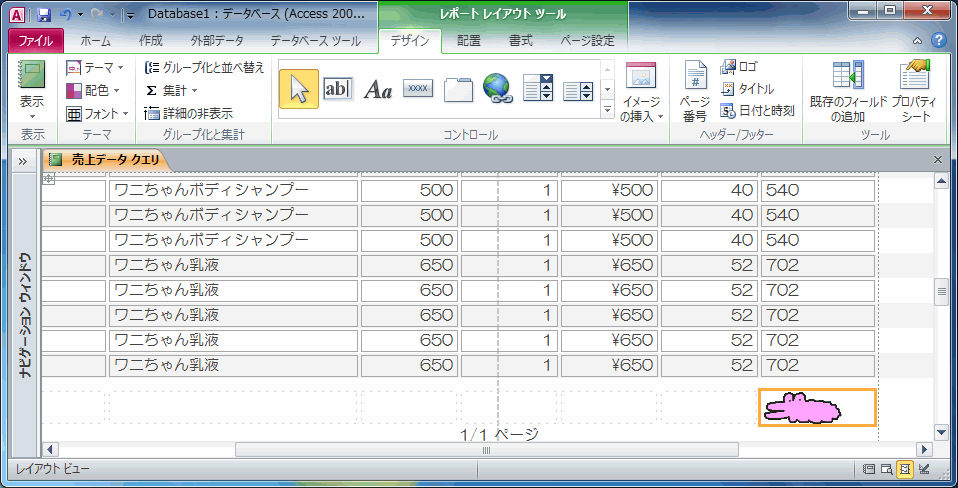Open the テーマ dropdown
Viewport: 958px width, 488px height.
[x=95, y=67]
